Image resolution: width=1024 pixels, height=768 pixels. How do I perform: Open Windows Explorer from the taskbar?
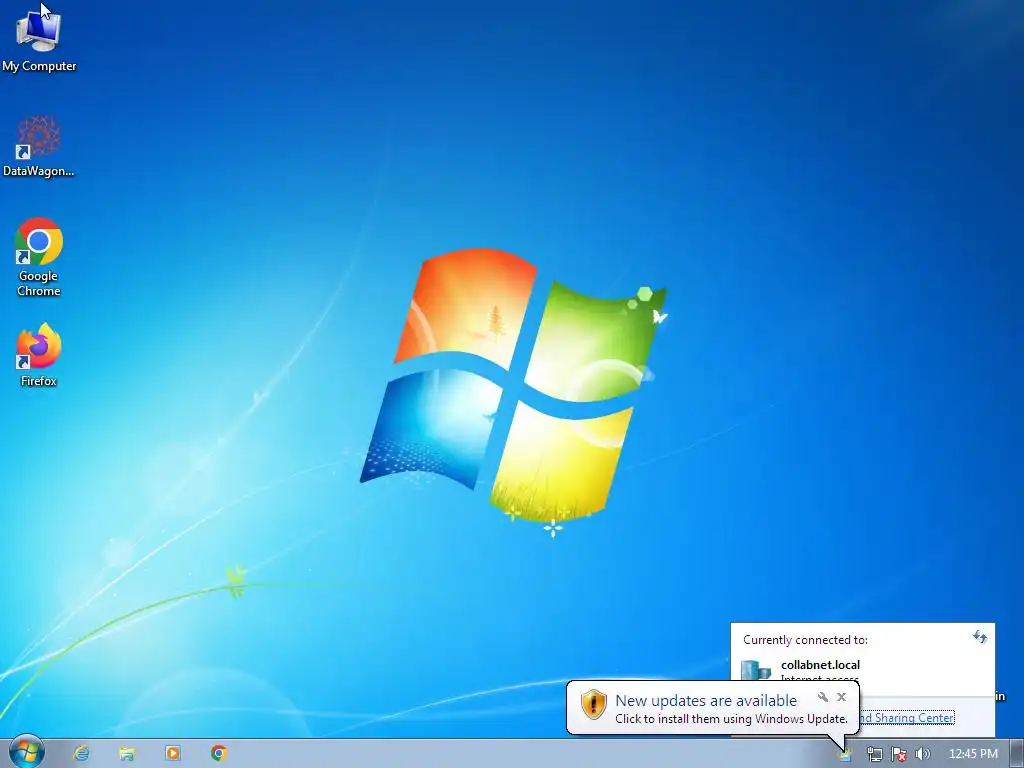pos(127,753)
